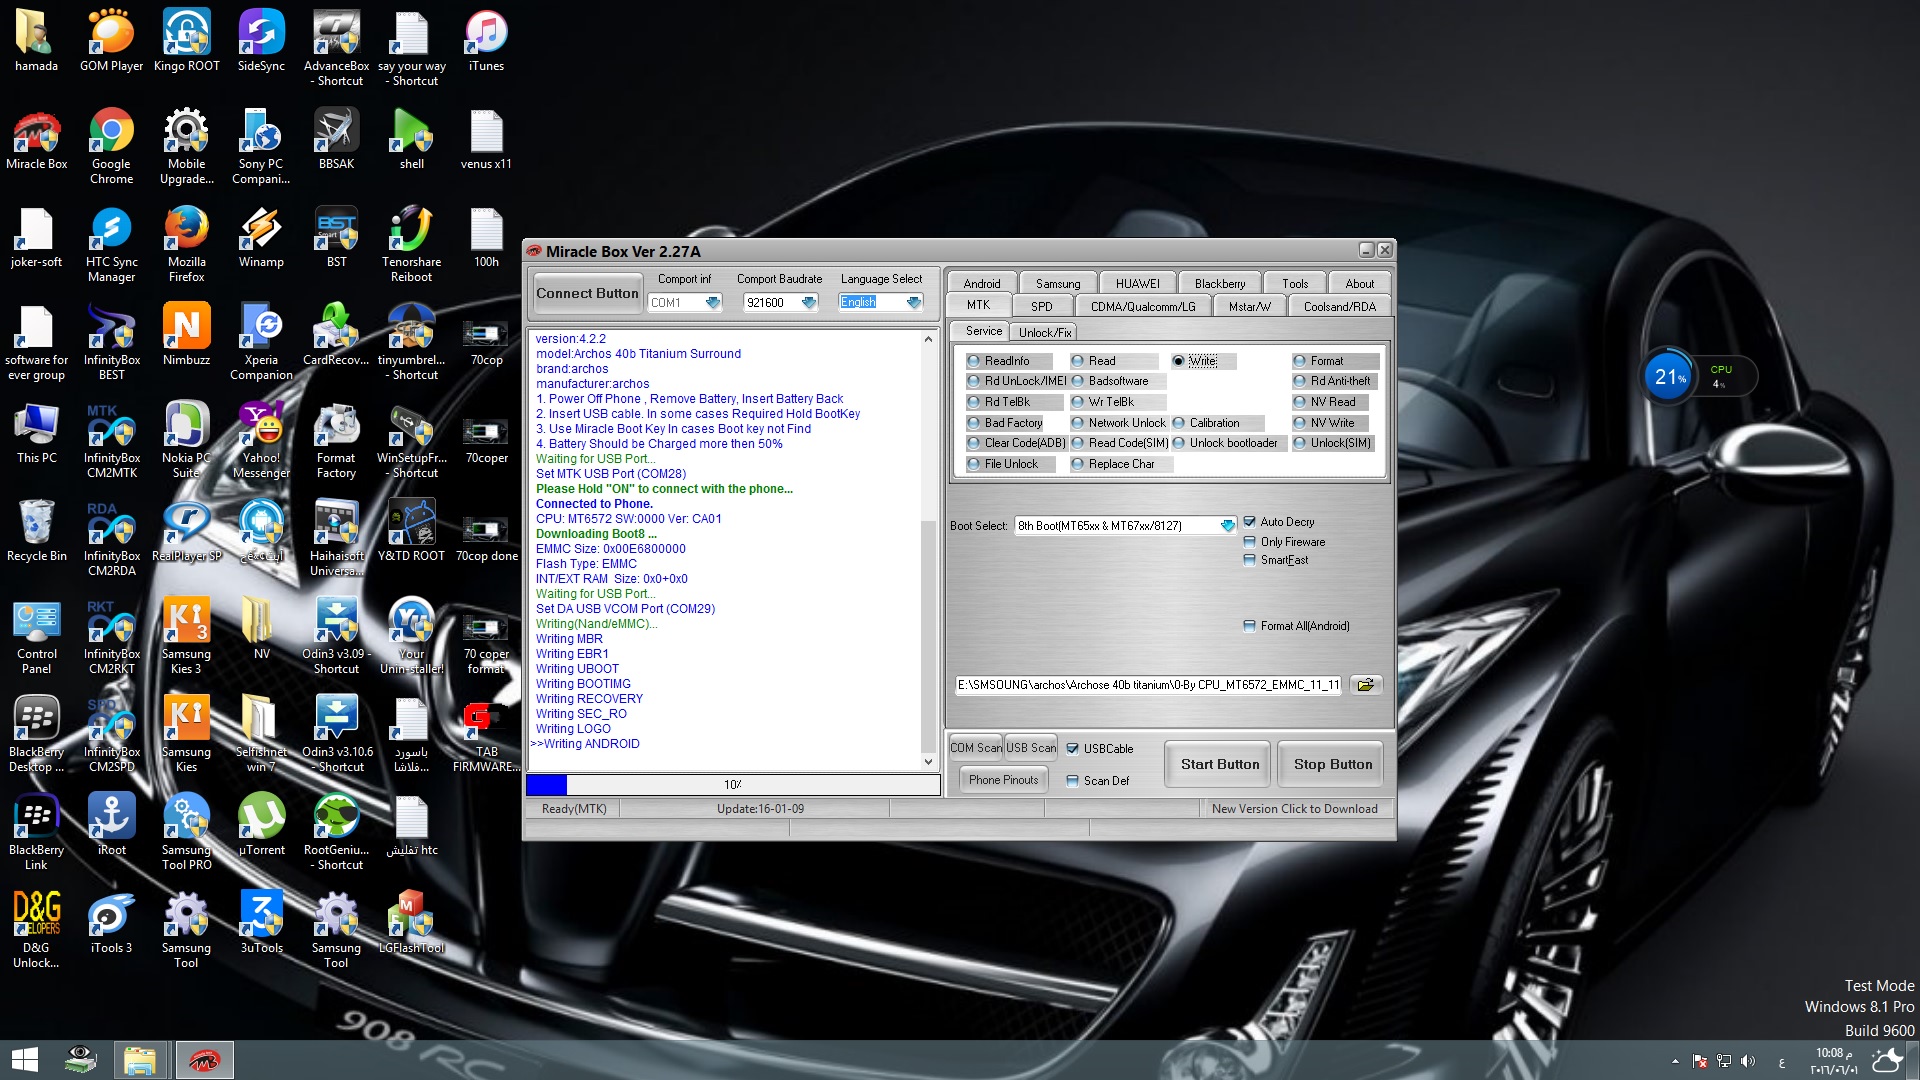Launch SideSync desktop shortcut
Image resolution: width=1920 pixels, height=1080 pixels.
(x=261, y=42)
